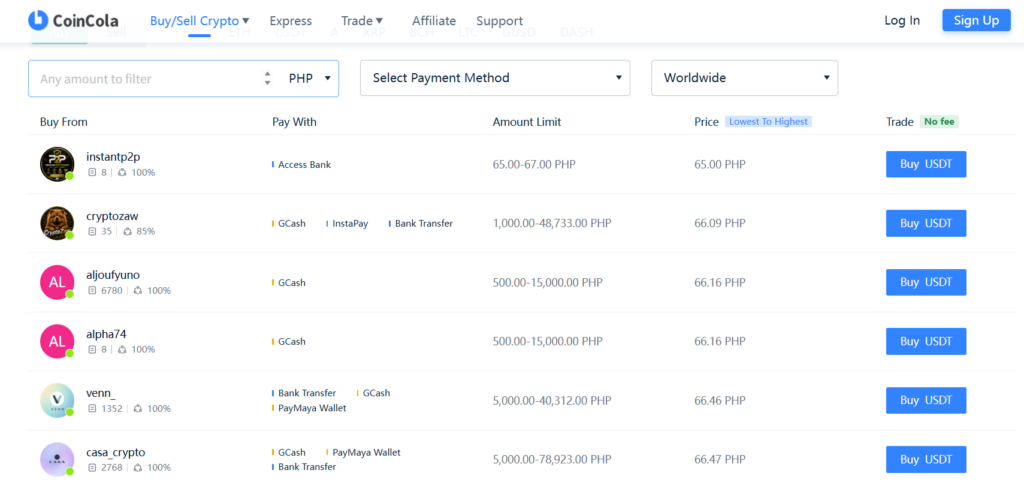The image size is (1024, 485).
Task: Focus the amount filter input field
Action: point(149,78)
